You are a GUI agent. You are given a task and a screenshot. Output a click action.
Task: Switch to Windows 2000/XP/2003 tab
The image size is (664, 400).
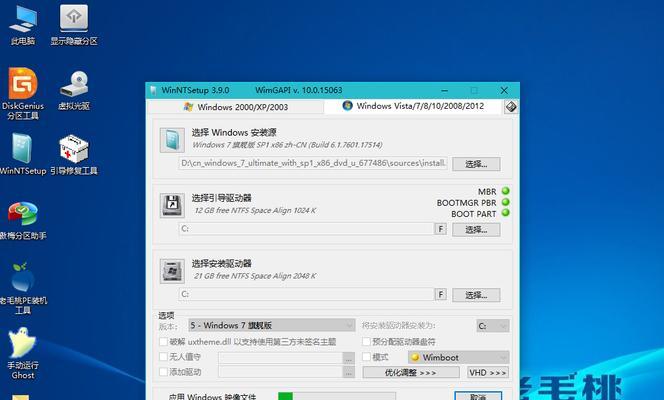click(236, 107)
